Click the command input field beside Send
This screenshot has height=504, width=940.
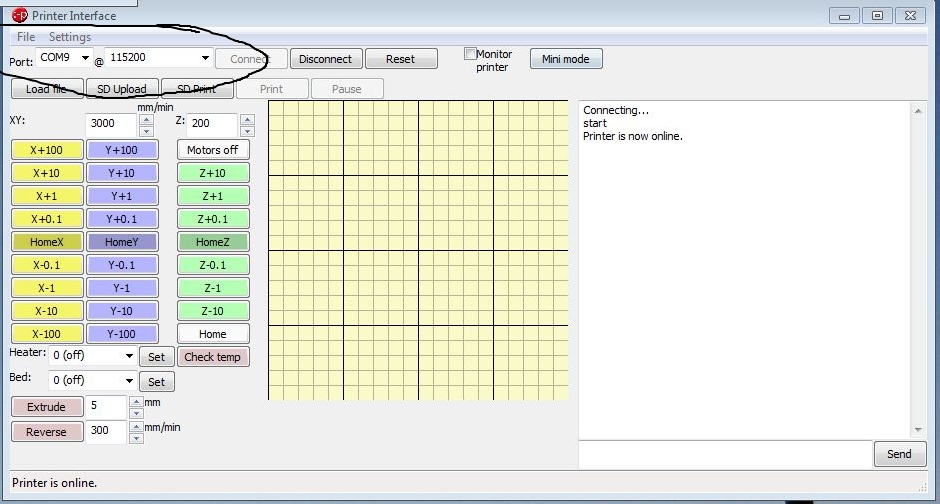[x=725, y=454]
